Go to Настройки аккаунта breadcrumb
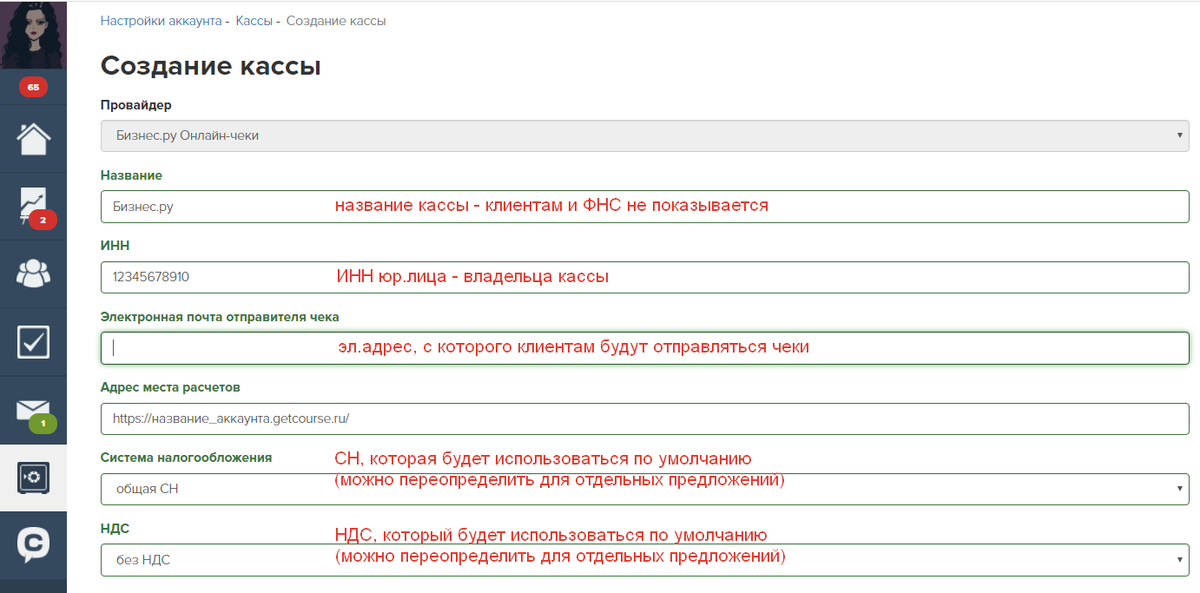Viewport: 1200px width, 593px height. (x=161, y=20)
